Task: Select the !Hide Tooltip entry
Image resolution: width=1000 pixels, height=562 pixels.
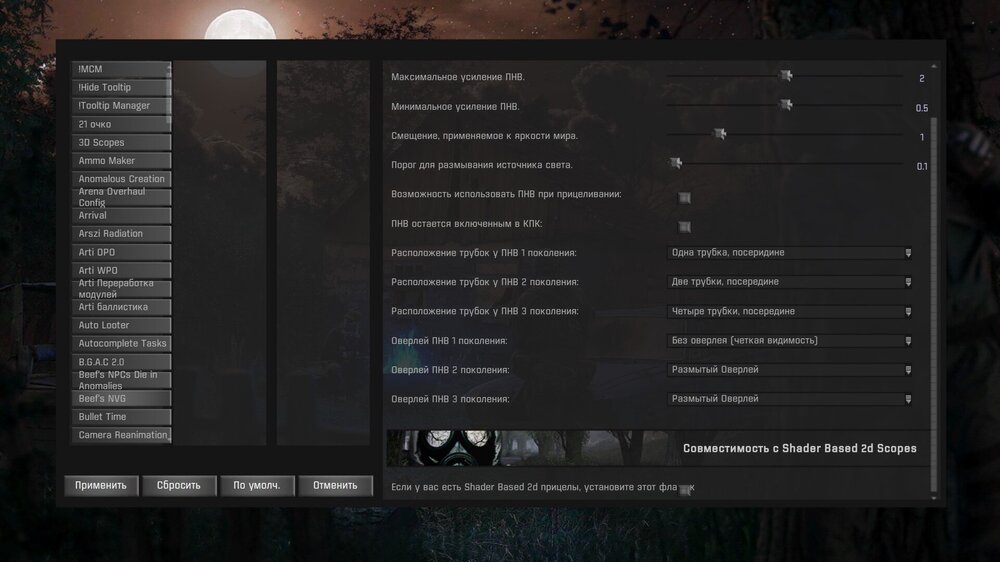Action: (x=121, y=87)
